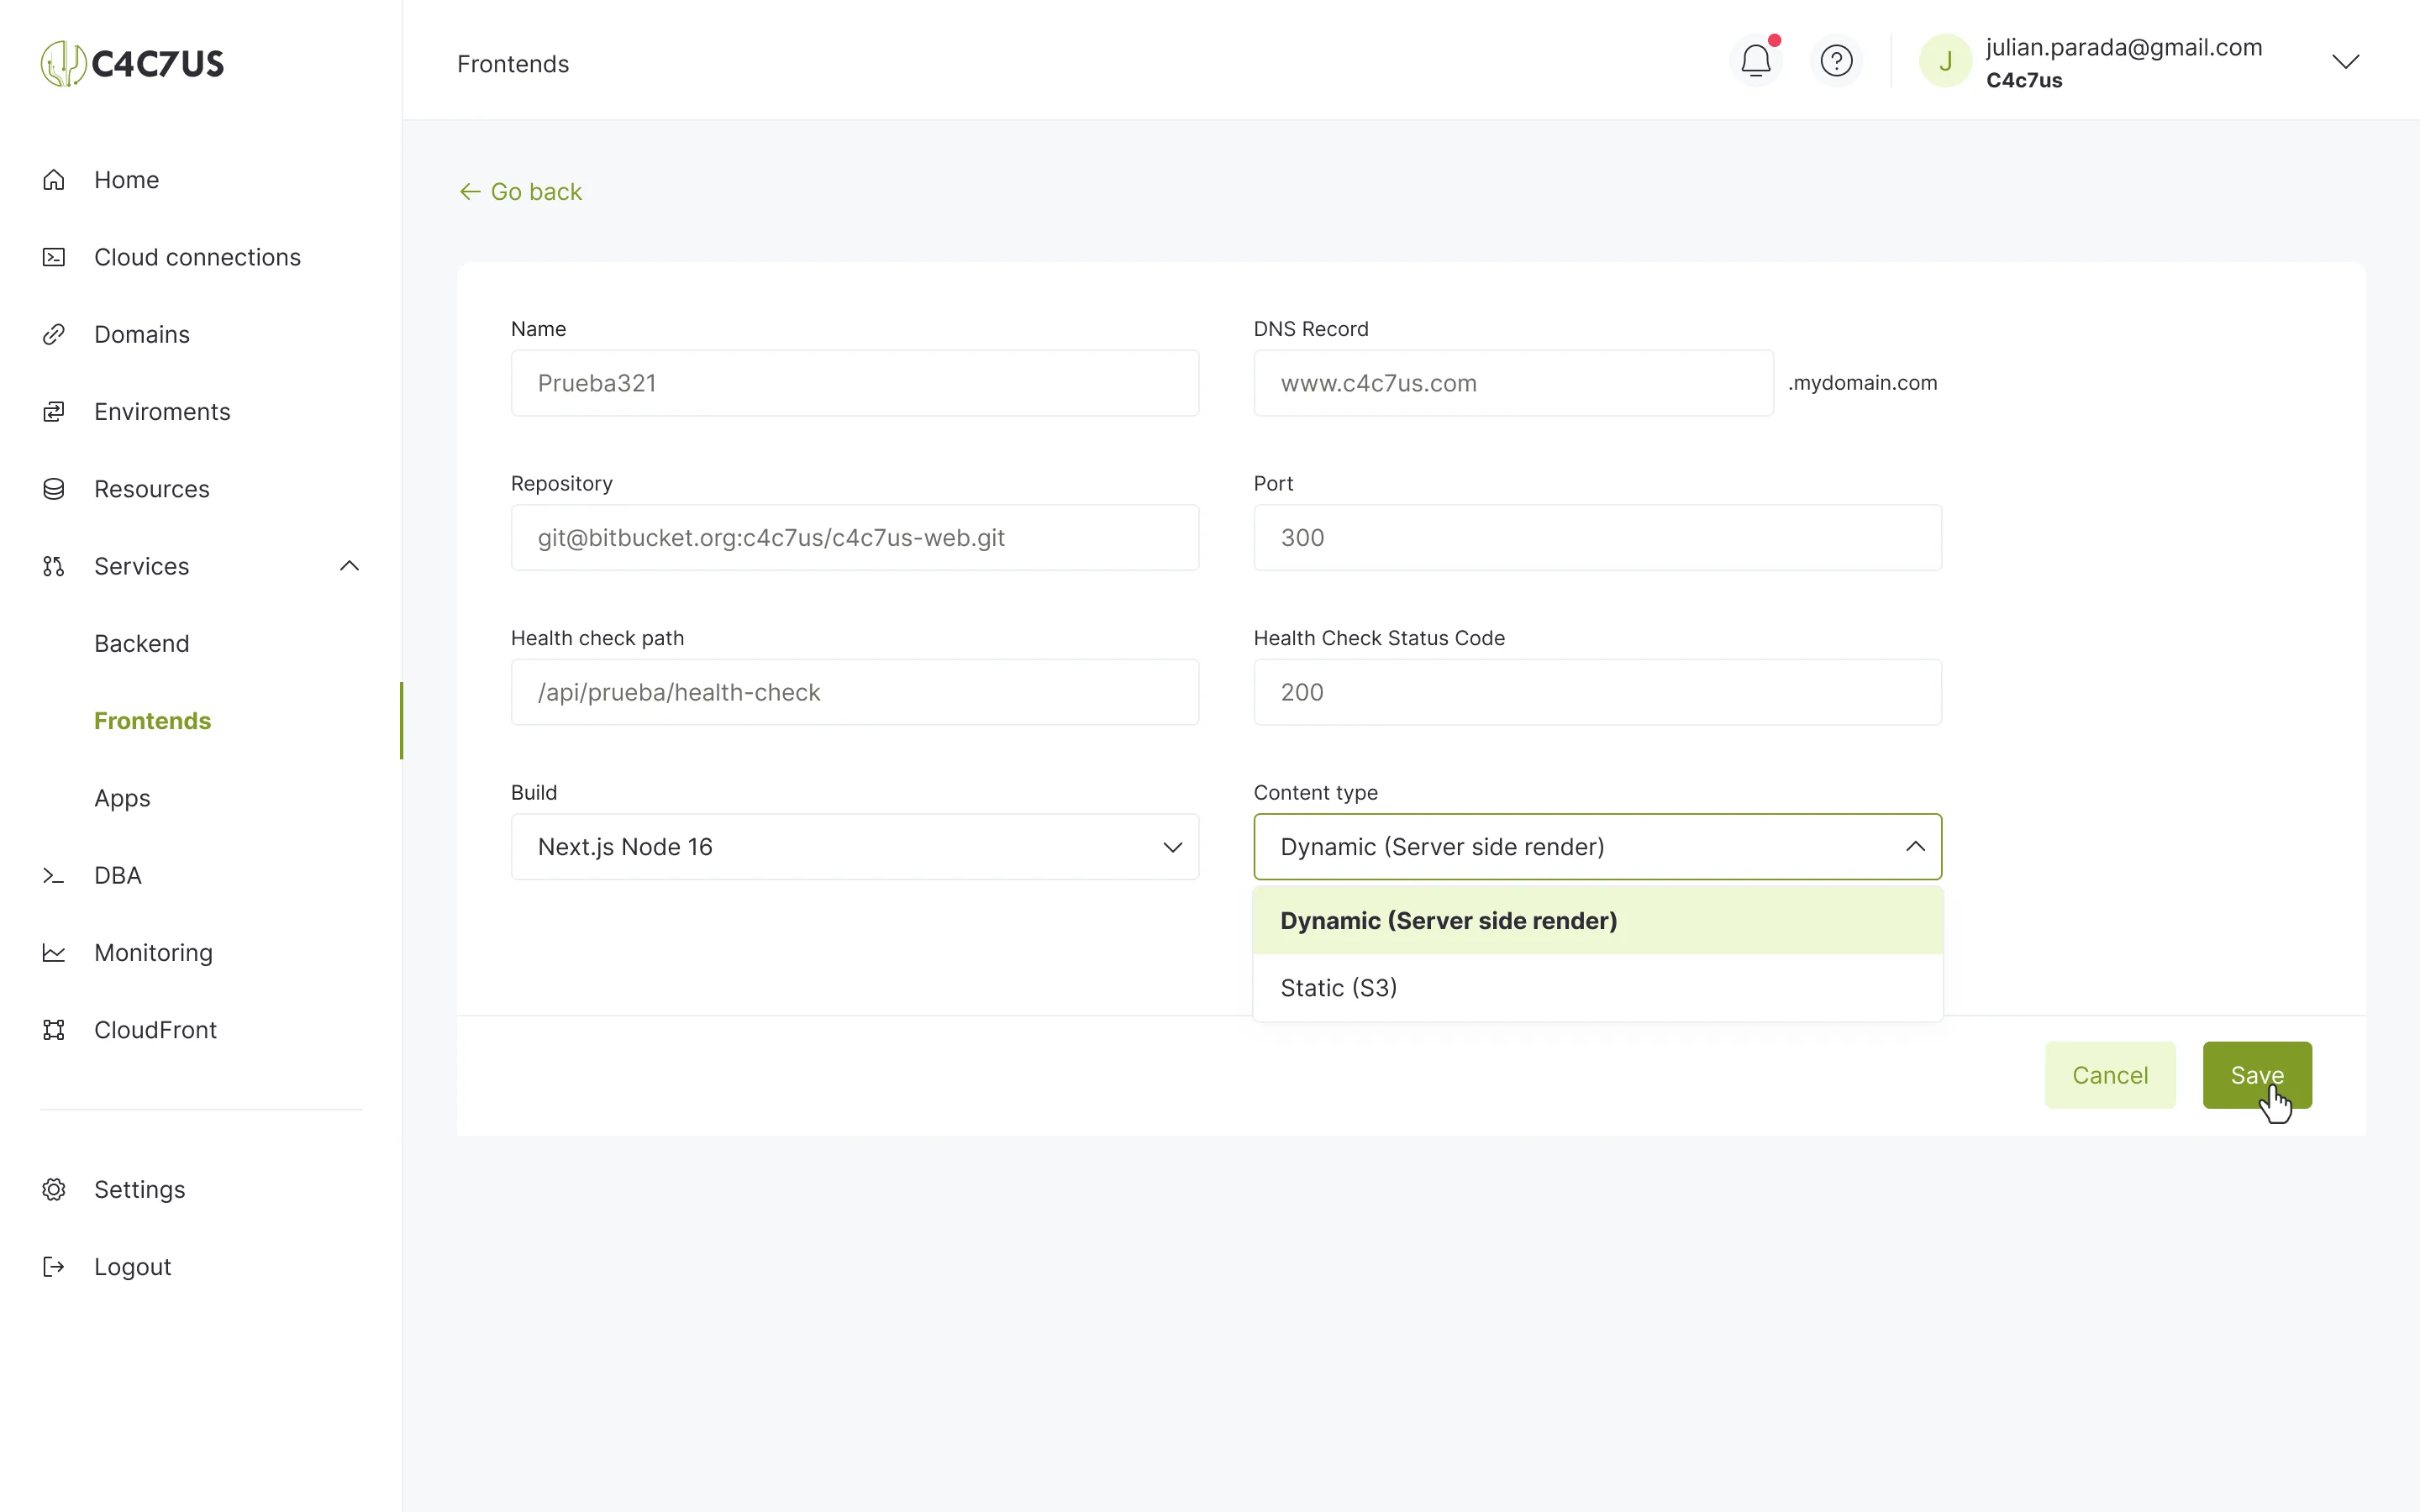Screen dimensions: 2420x1512
Task: Select Frontends in sidebar
Action: point(152,721)
